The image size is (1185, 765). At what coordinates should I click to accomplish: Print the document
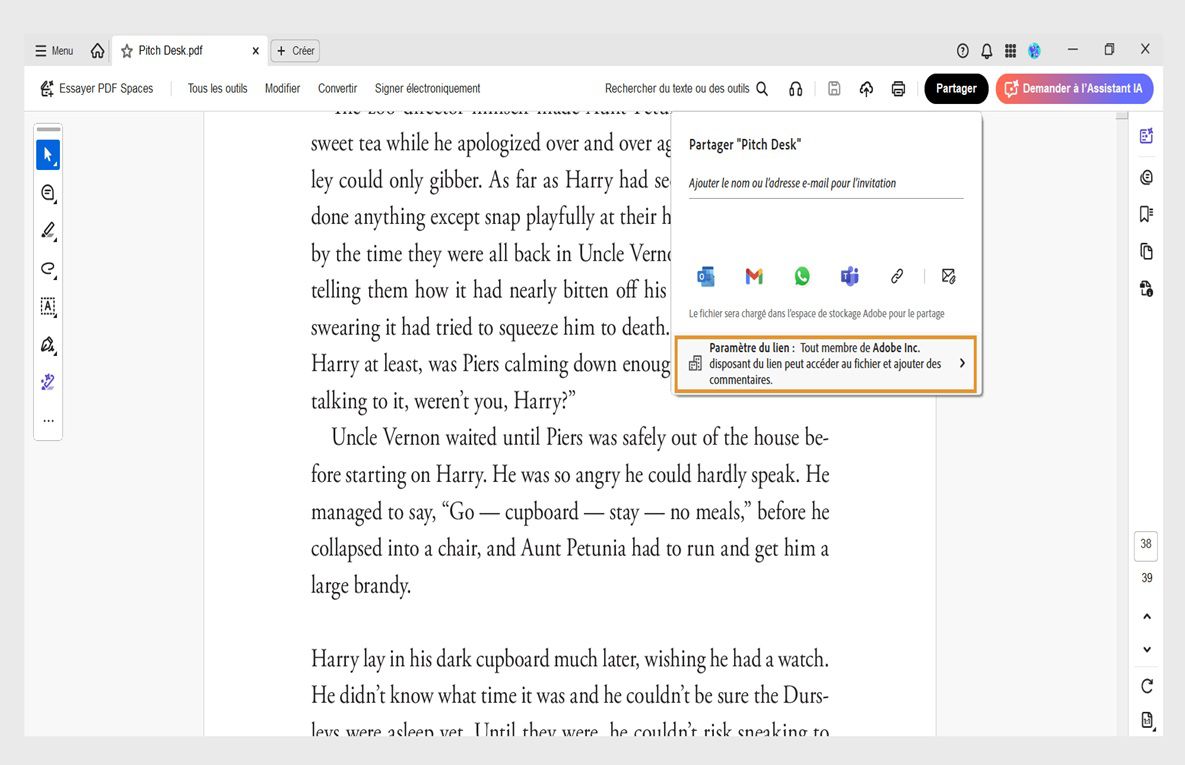click(898, 88)
